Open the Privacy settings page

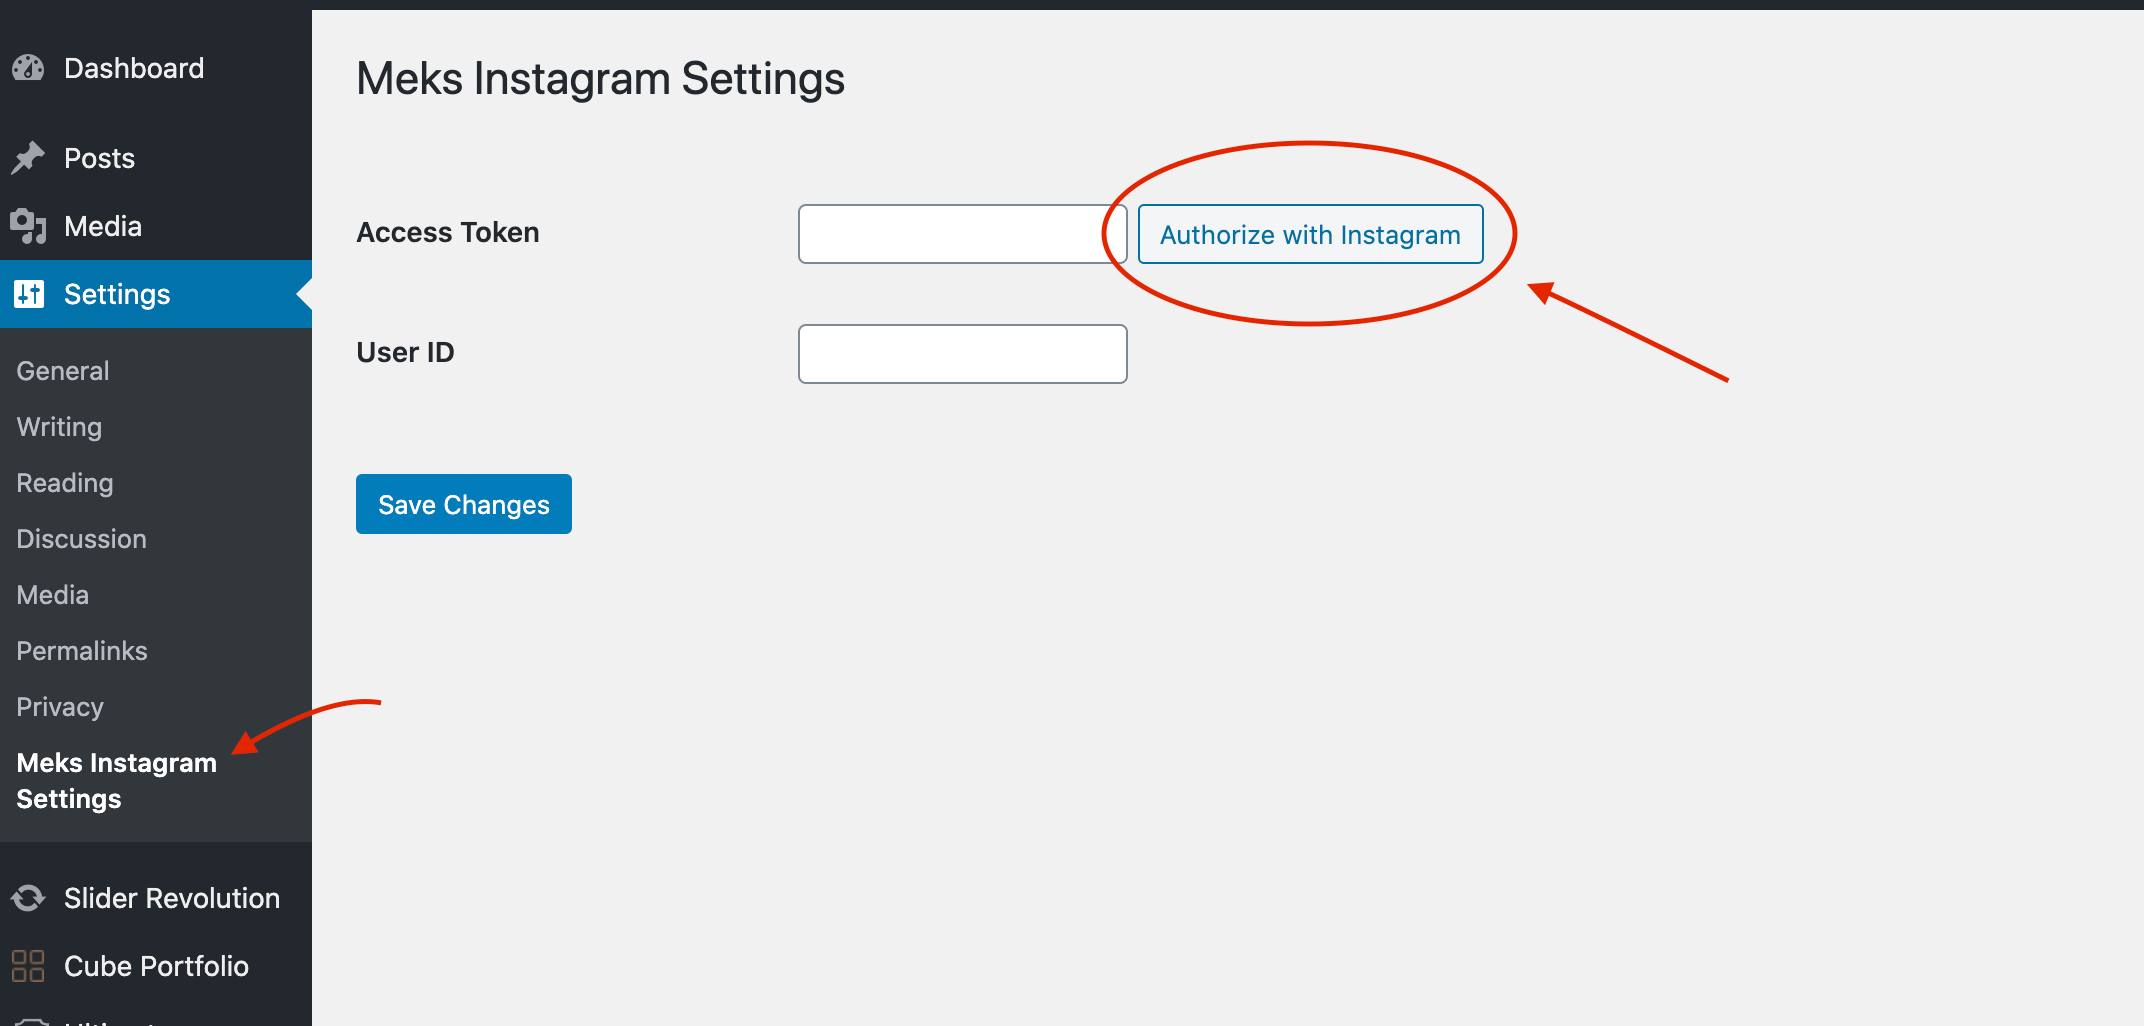[x=60, y=707]
